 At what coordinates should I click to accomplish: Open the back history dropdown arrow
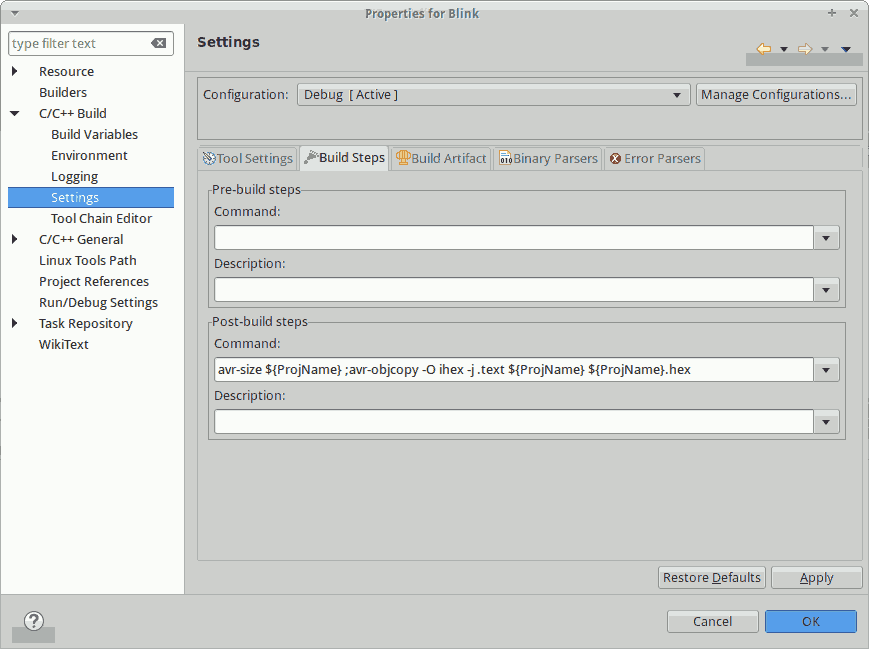pyautogui.click(x=784, y=49)
